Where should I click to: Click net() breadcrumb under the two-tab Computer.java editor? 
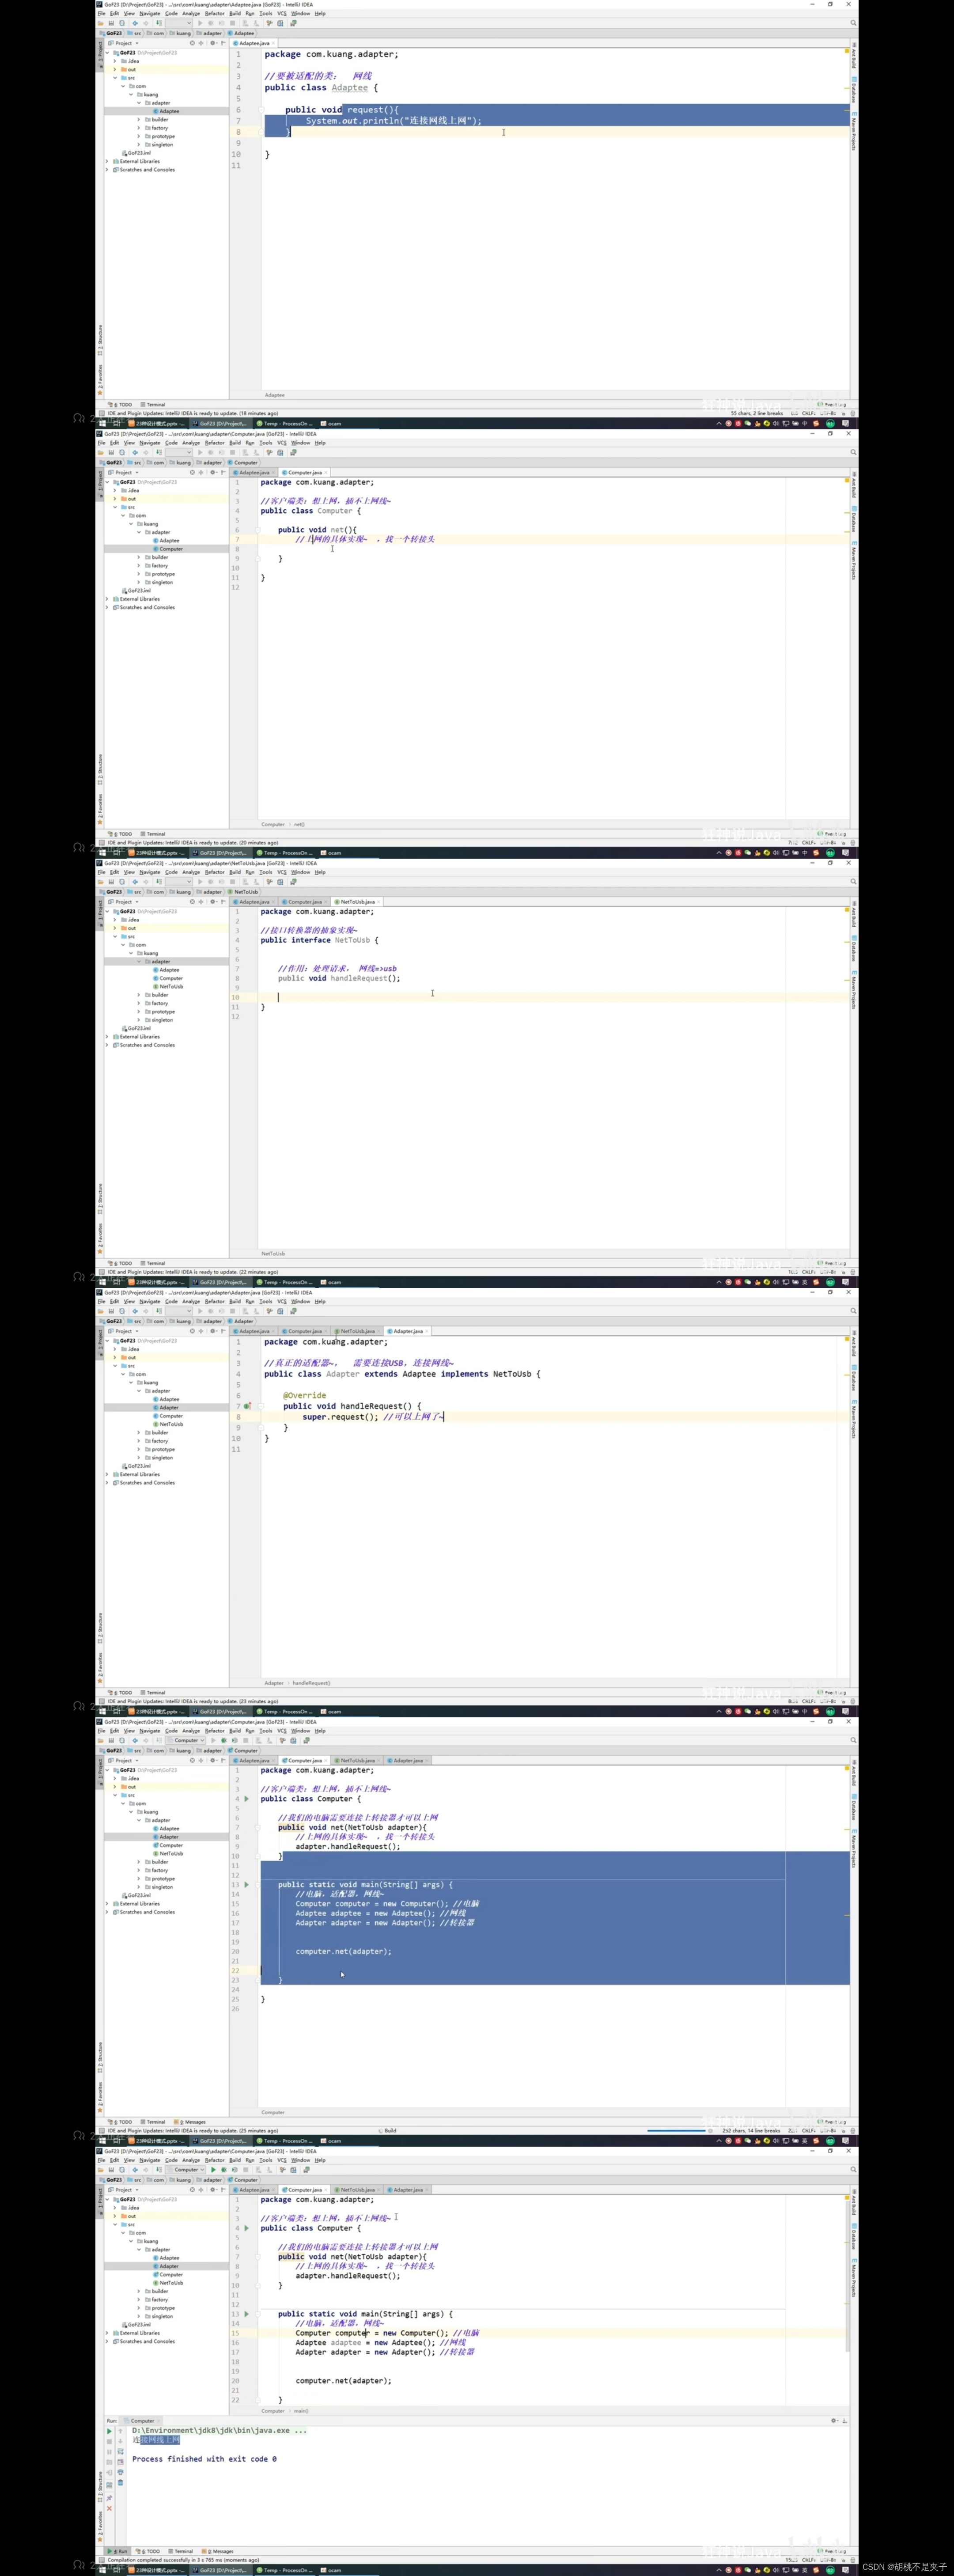299,824
